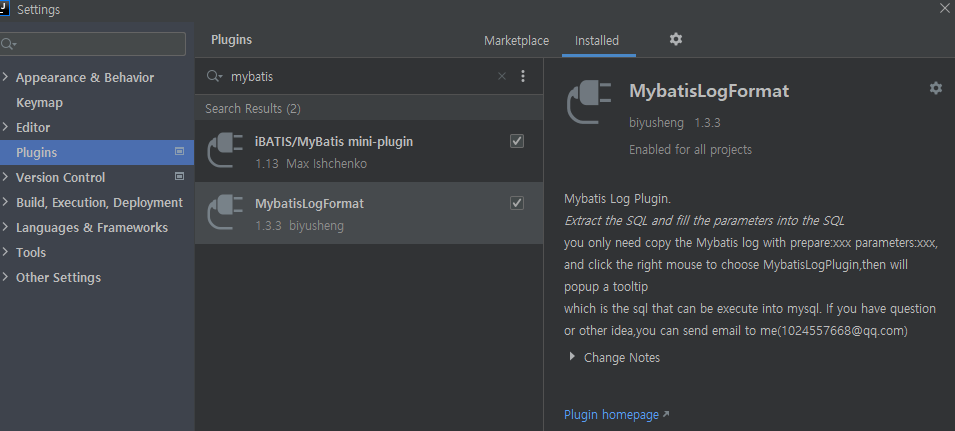
Task: Click the IntelliJ icon in Settings title bar
Action: [x=4, y=9]
